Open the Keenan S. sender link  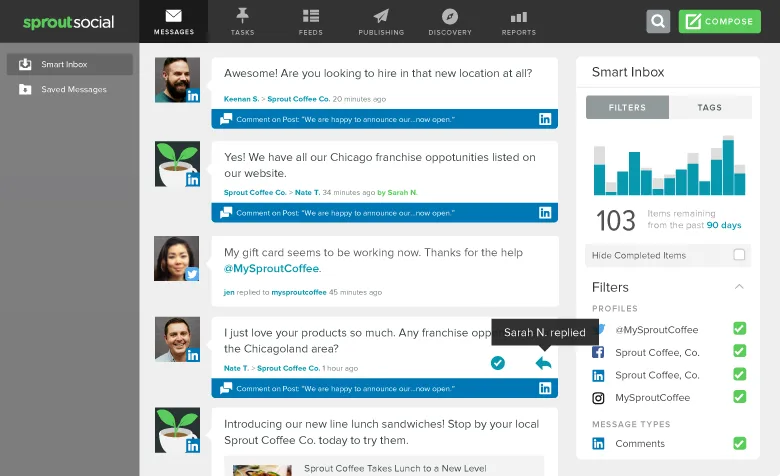pos(241,99)
